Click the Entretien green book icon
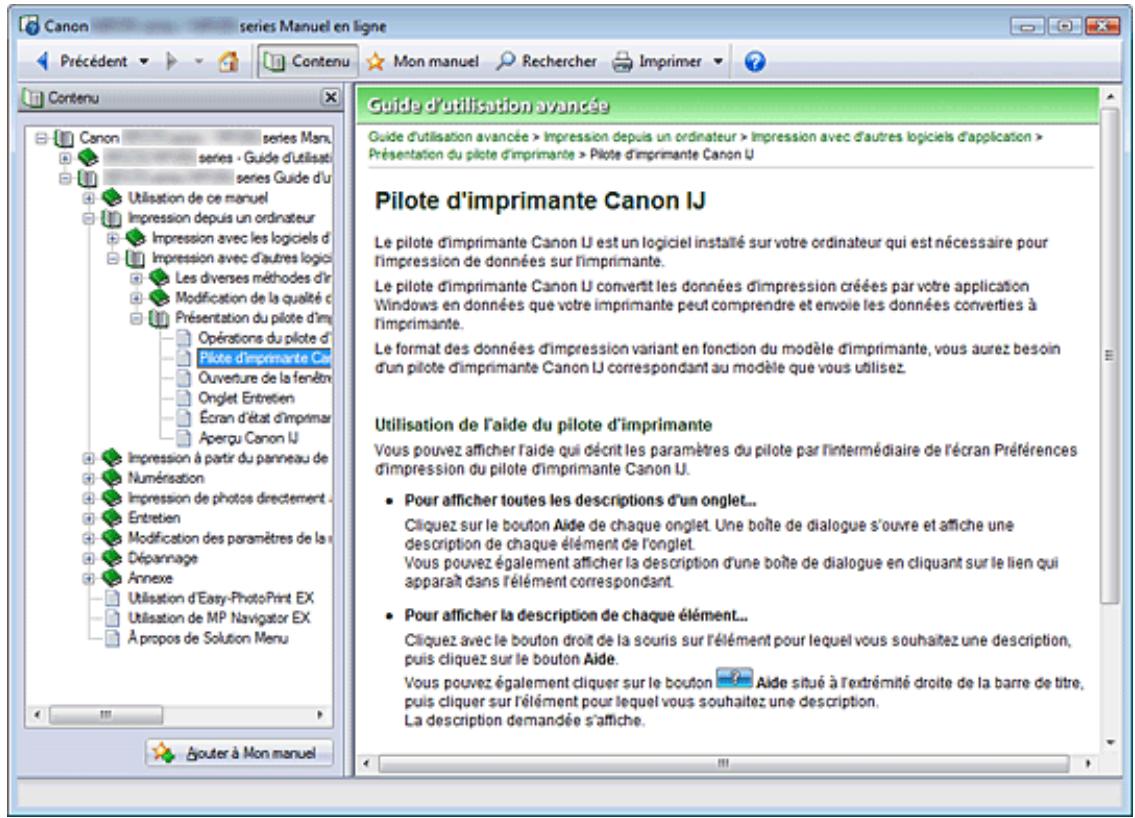1135x818 pixels. [111, 518]
